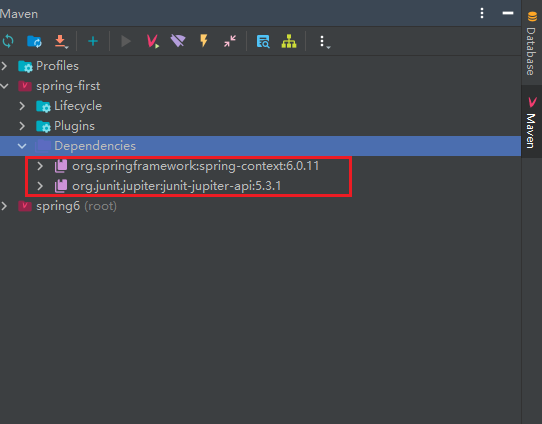Open Maven toolbar more options dropdown
Screen dimensions: 542x424
tap(323, 42)
